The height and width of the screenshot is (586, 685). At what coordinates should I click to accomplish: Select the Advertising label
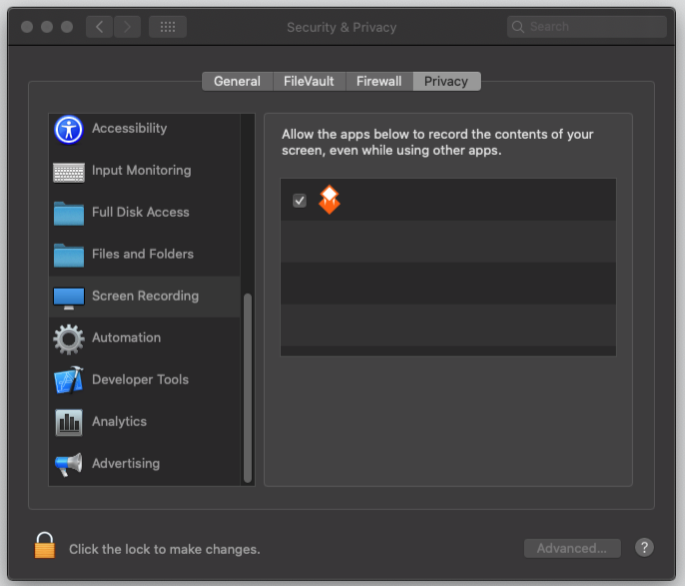pos(126,464)
